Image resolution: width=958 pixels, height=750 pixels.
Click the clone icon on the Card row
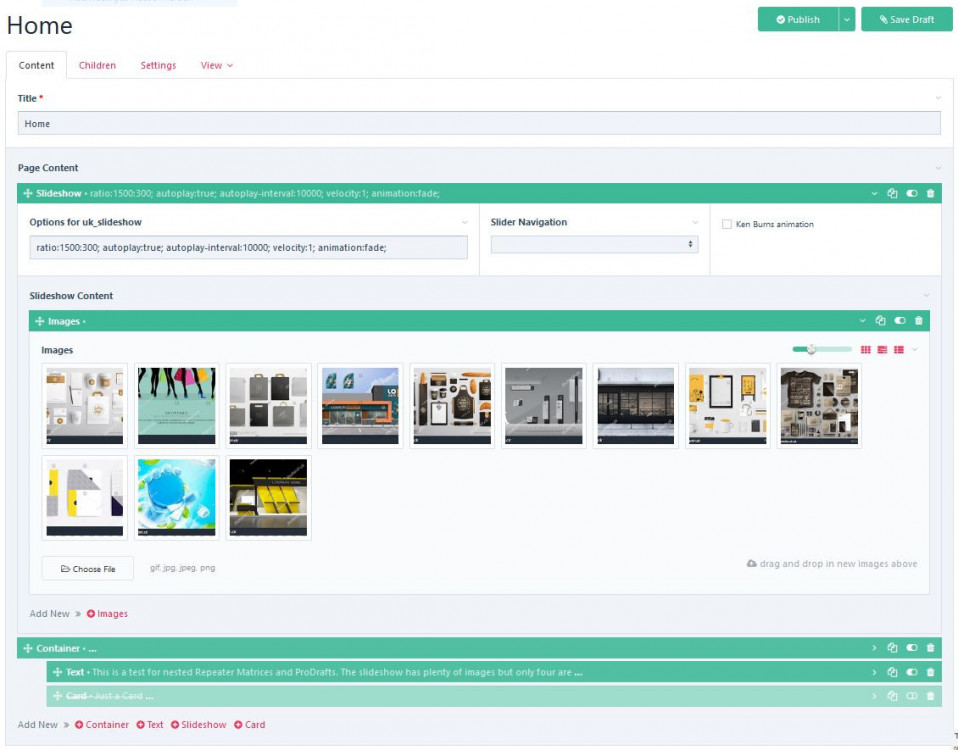(892, 696)
